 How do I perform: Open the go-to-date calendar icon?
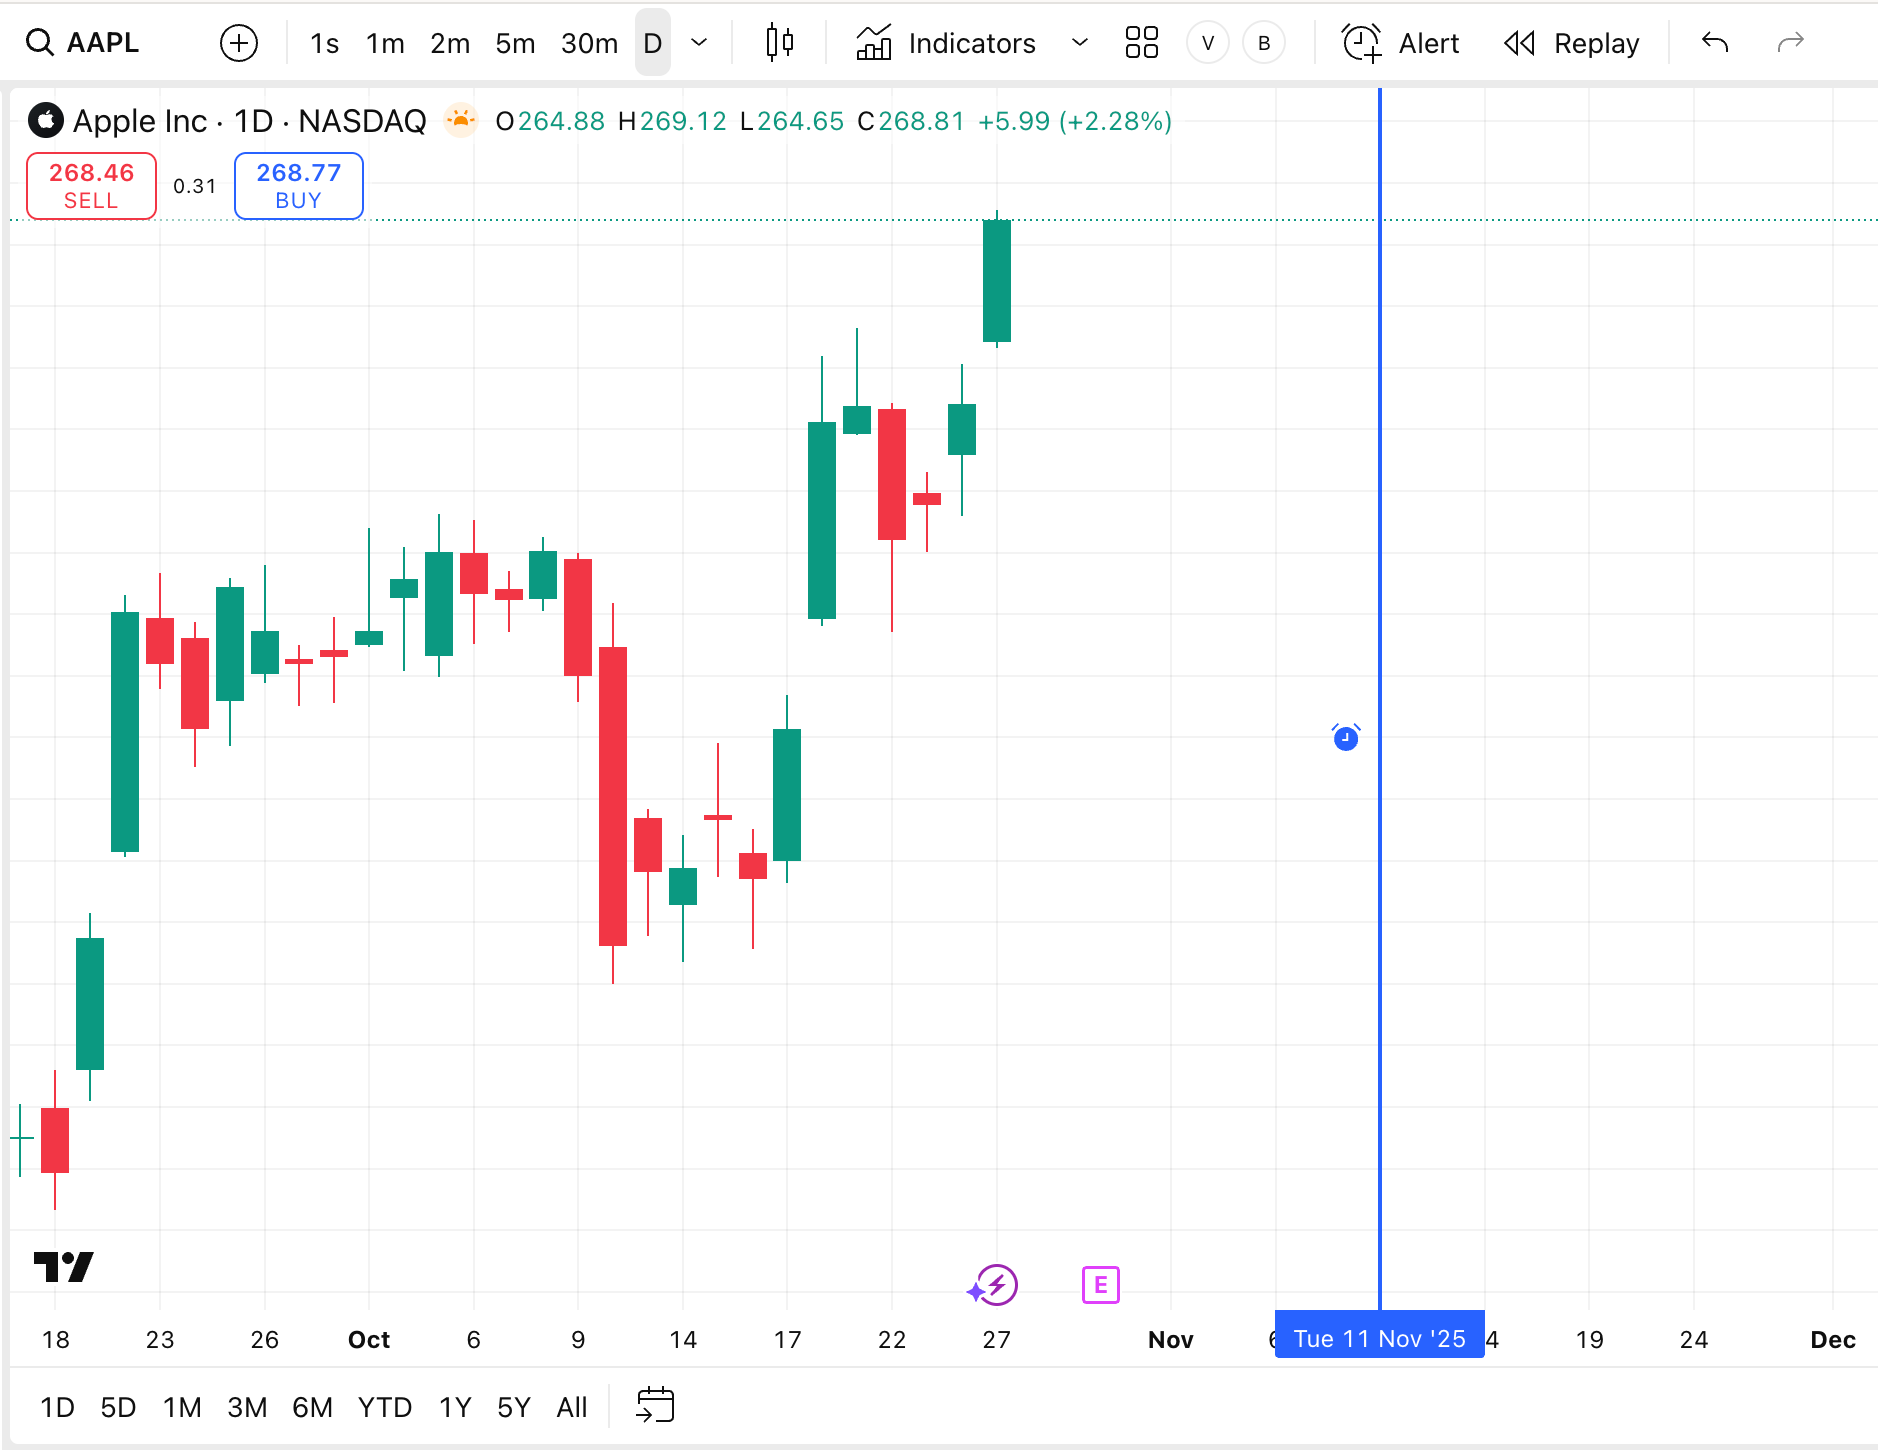[x=655, y=1406]
